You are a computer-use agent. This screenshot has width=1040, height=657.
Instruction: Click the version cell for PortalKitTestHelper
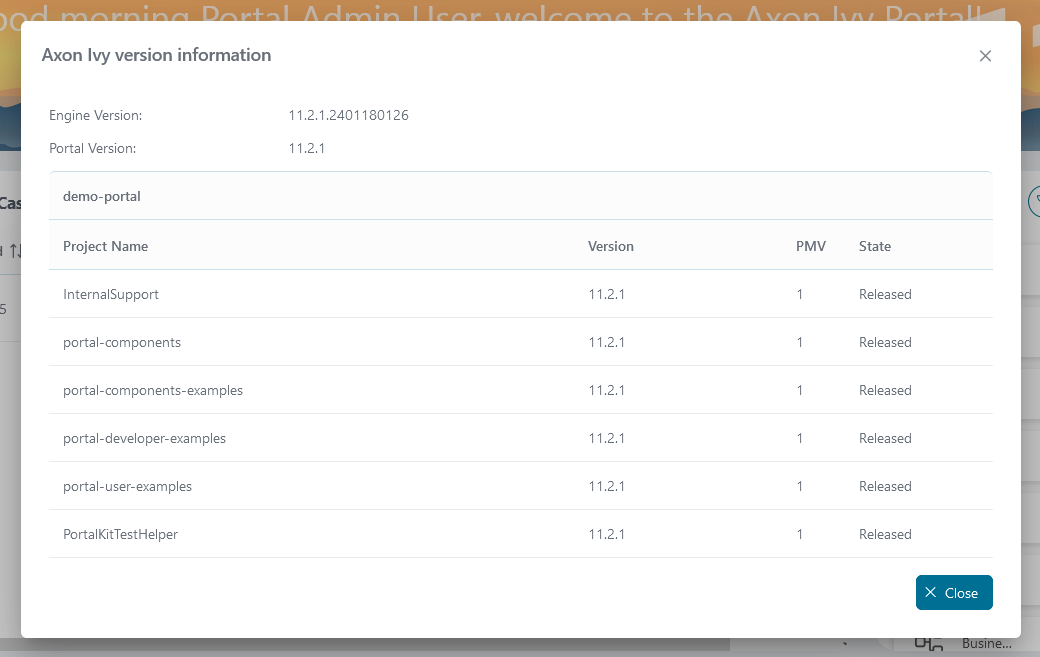(606, 534)
